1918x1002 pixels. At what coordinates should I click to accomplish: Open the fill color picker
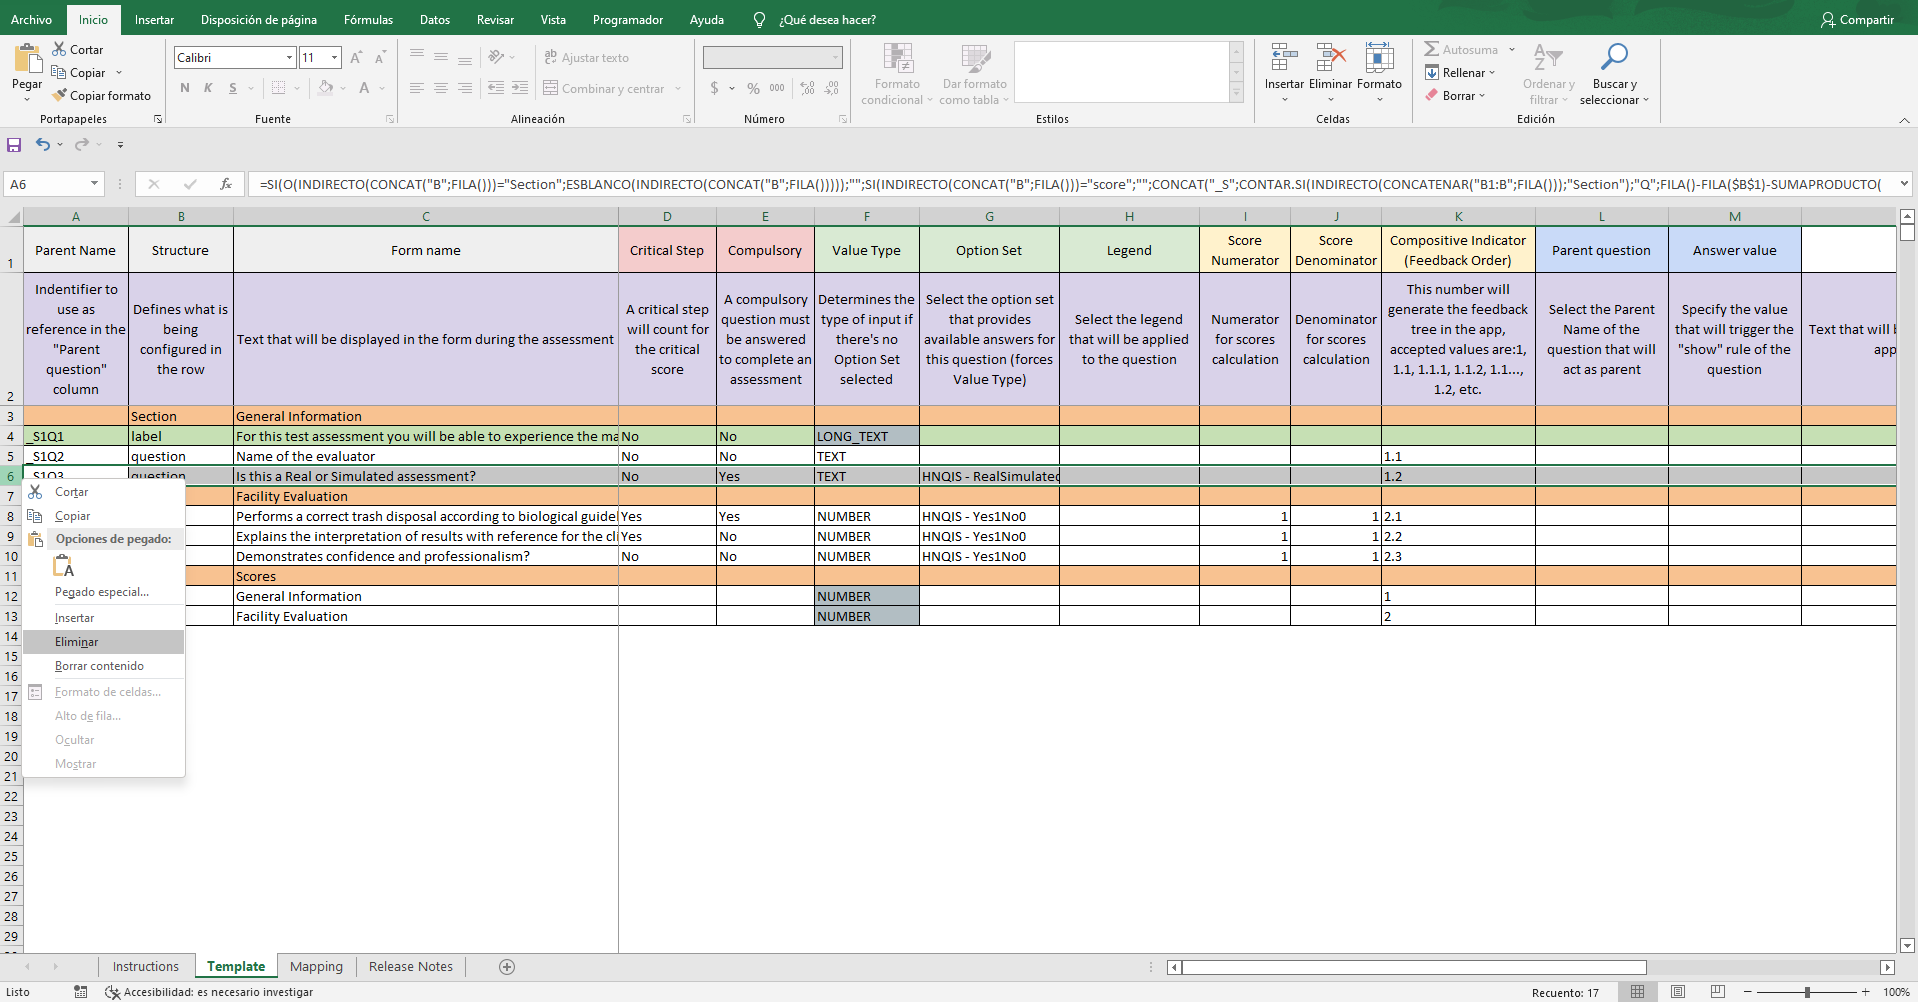(343, 88)
